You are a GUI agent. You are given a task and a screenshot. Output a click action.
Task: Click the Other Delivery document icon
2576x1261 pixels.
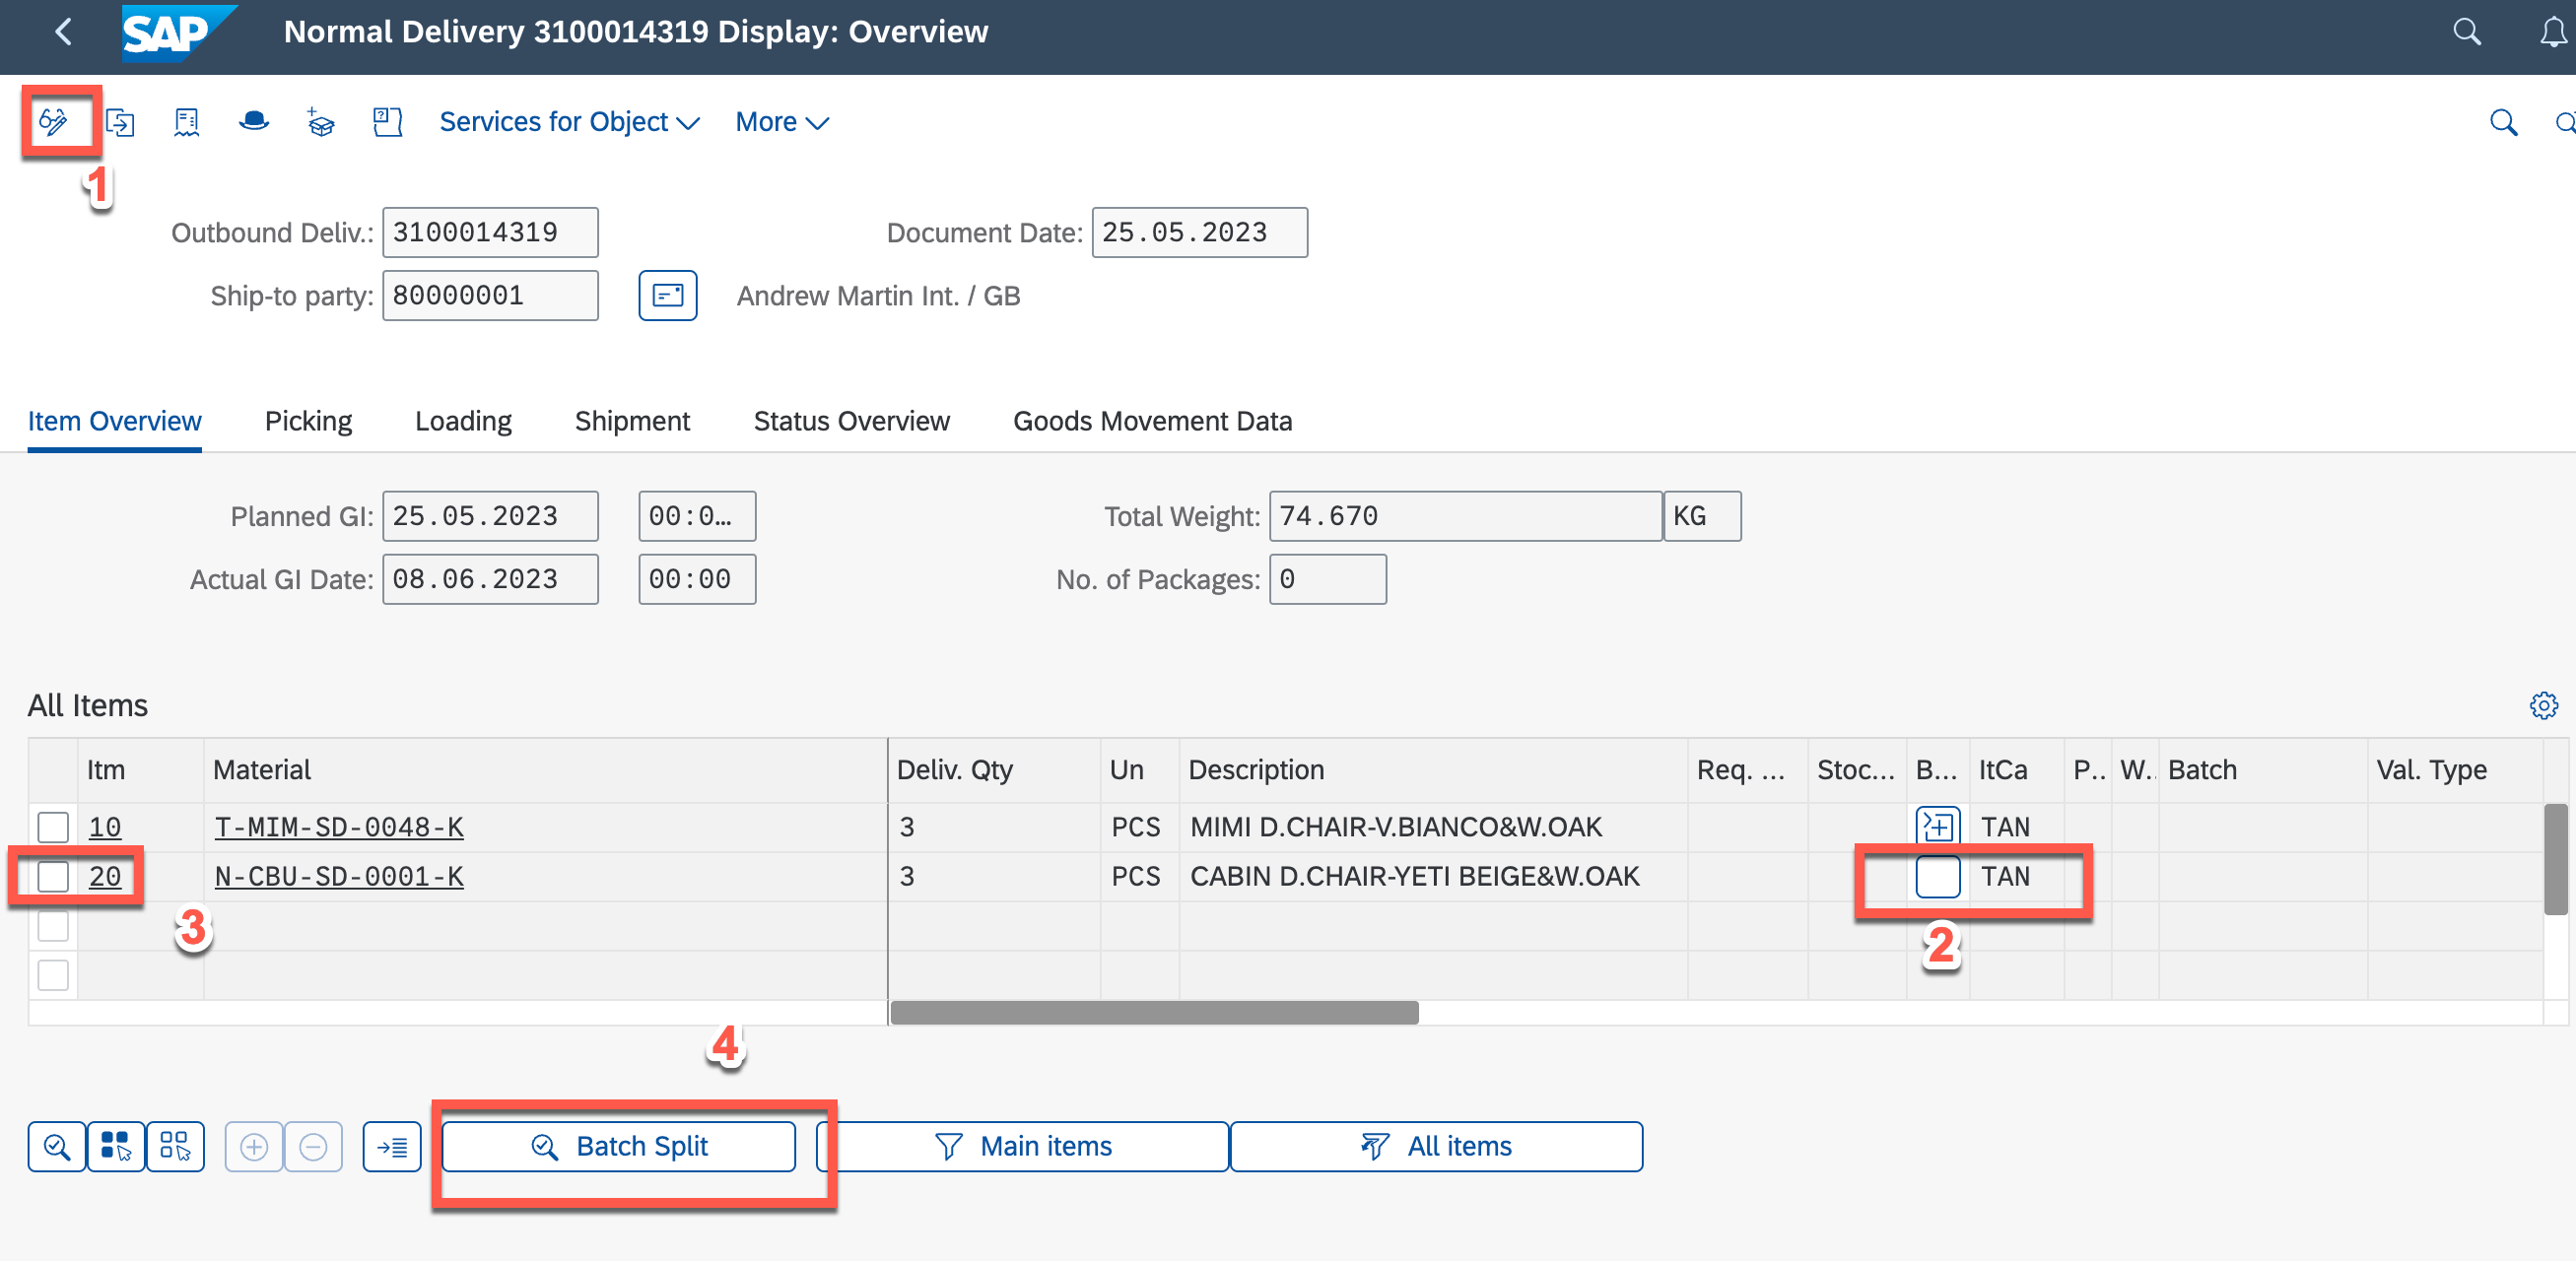point(120,122)
